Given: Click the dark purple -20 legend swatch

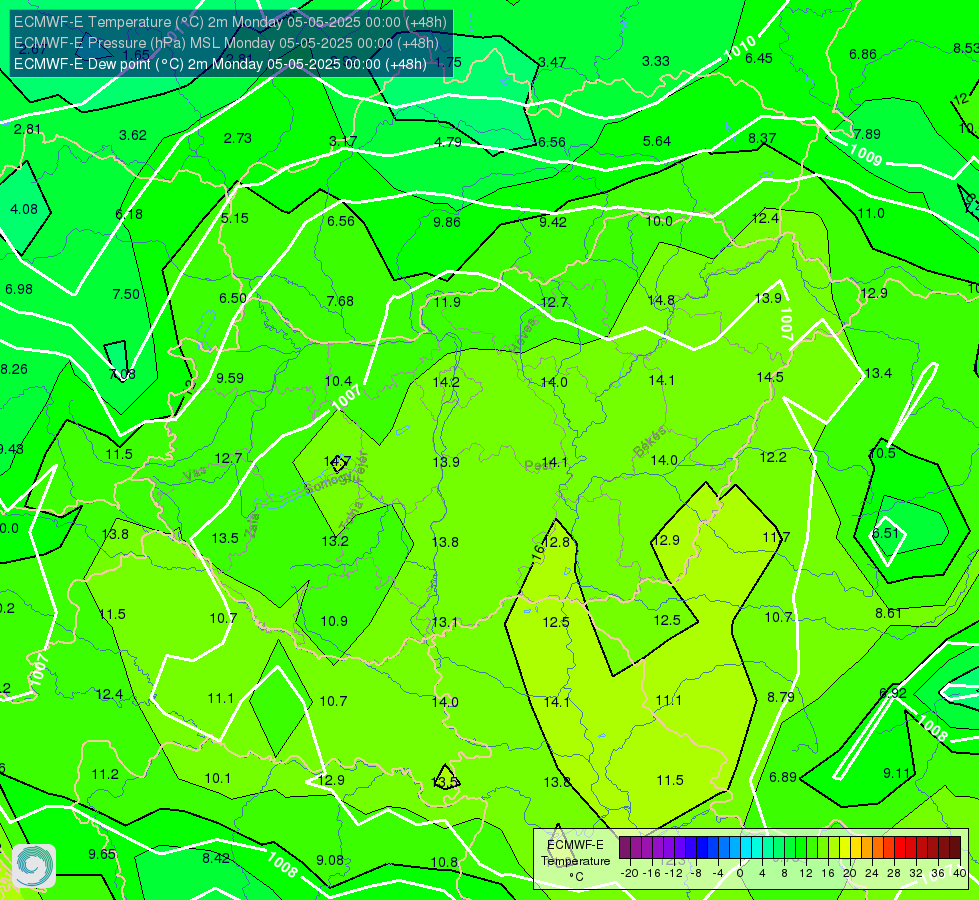Looking at the screenshot, I should tap(624, 848).
